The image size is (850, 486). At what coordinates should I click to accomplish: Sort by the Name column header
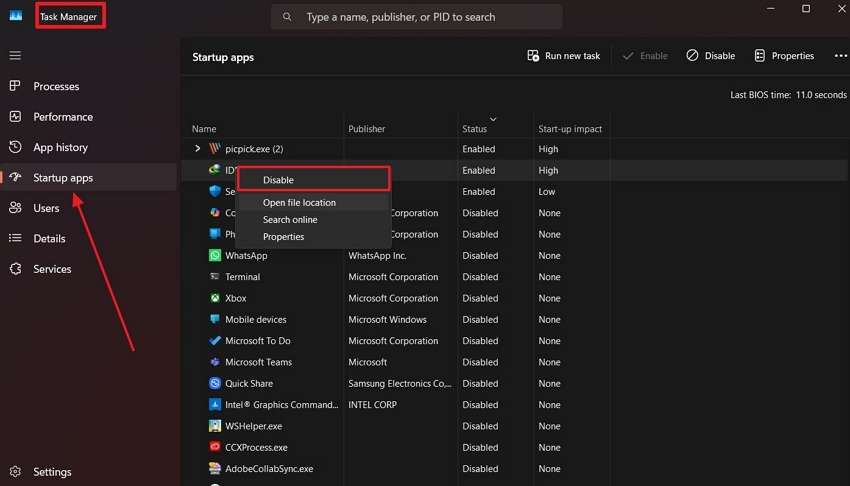[x=204, y=128]
